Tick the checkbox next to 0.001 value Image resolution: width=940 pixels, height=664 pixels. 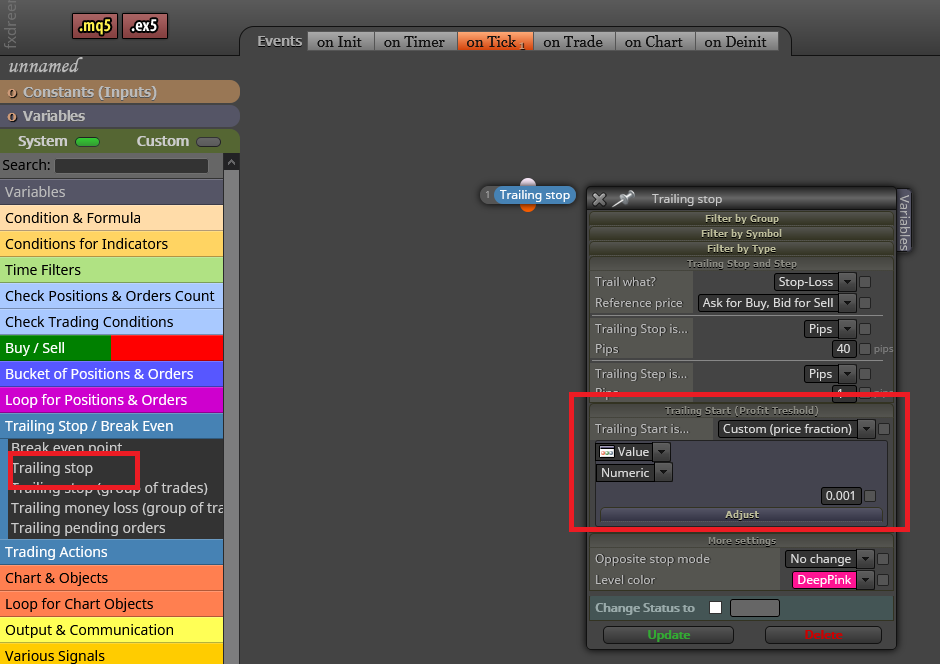tap(870, 496)
